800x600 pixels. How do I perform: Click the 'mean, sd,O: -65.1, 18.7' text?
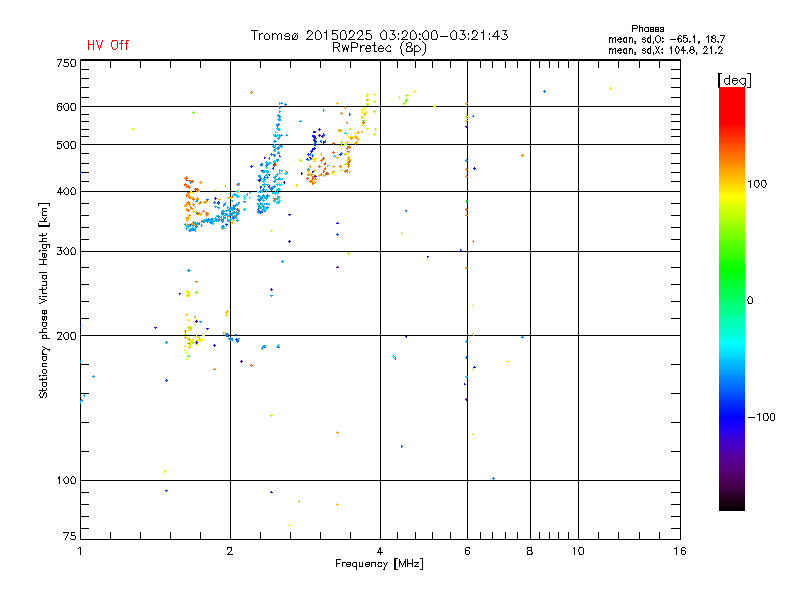pyautogui.click(x=666, y=39)
